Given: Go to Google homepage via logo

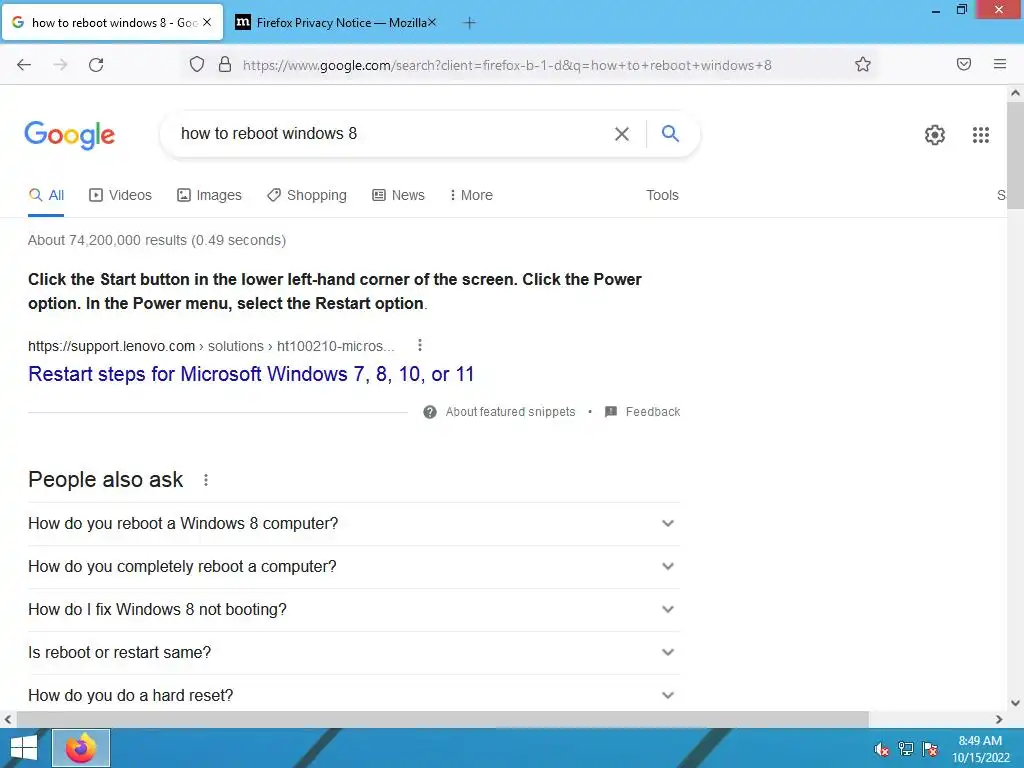Looking at the screenshot, I should point(70,135).
